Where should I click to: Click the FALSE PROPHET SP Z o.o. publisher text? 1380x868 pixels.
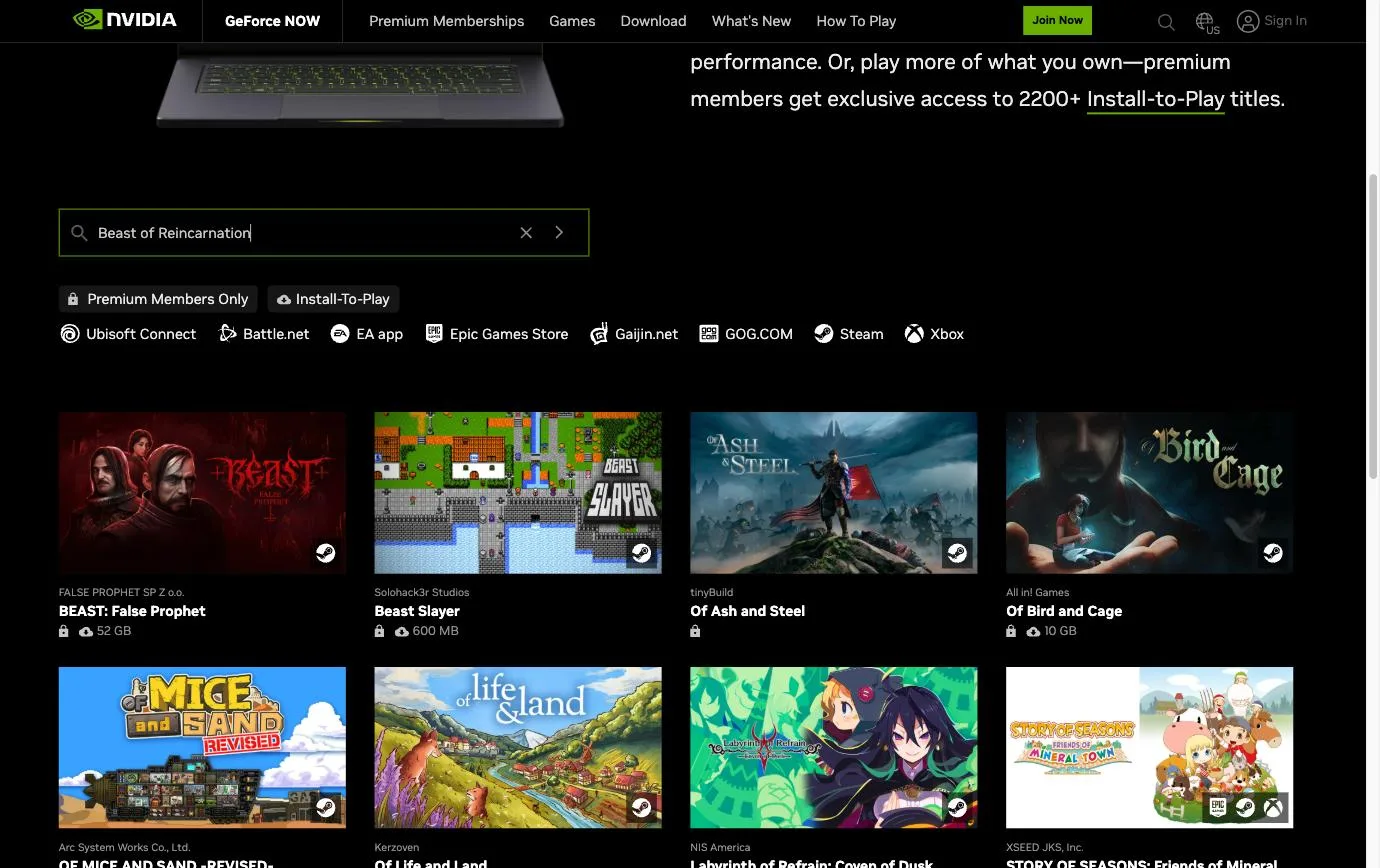(x=121, y=592)
